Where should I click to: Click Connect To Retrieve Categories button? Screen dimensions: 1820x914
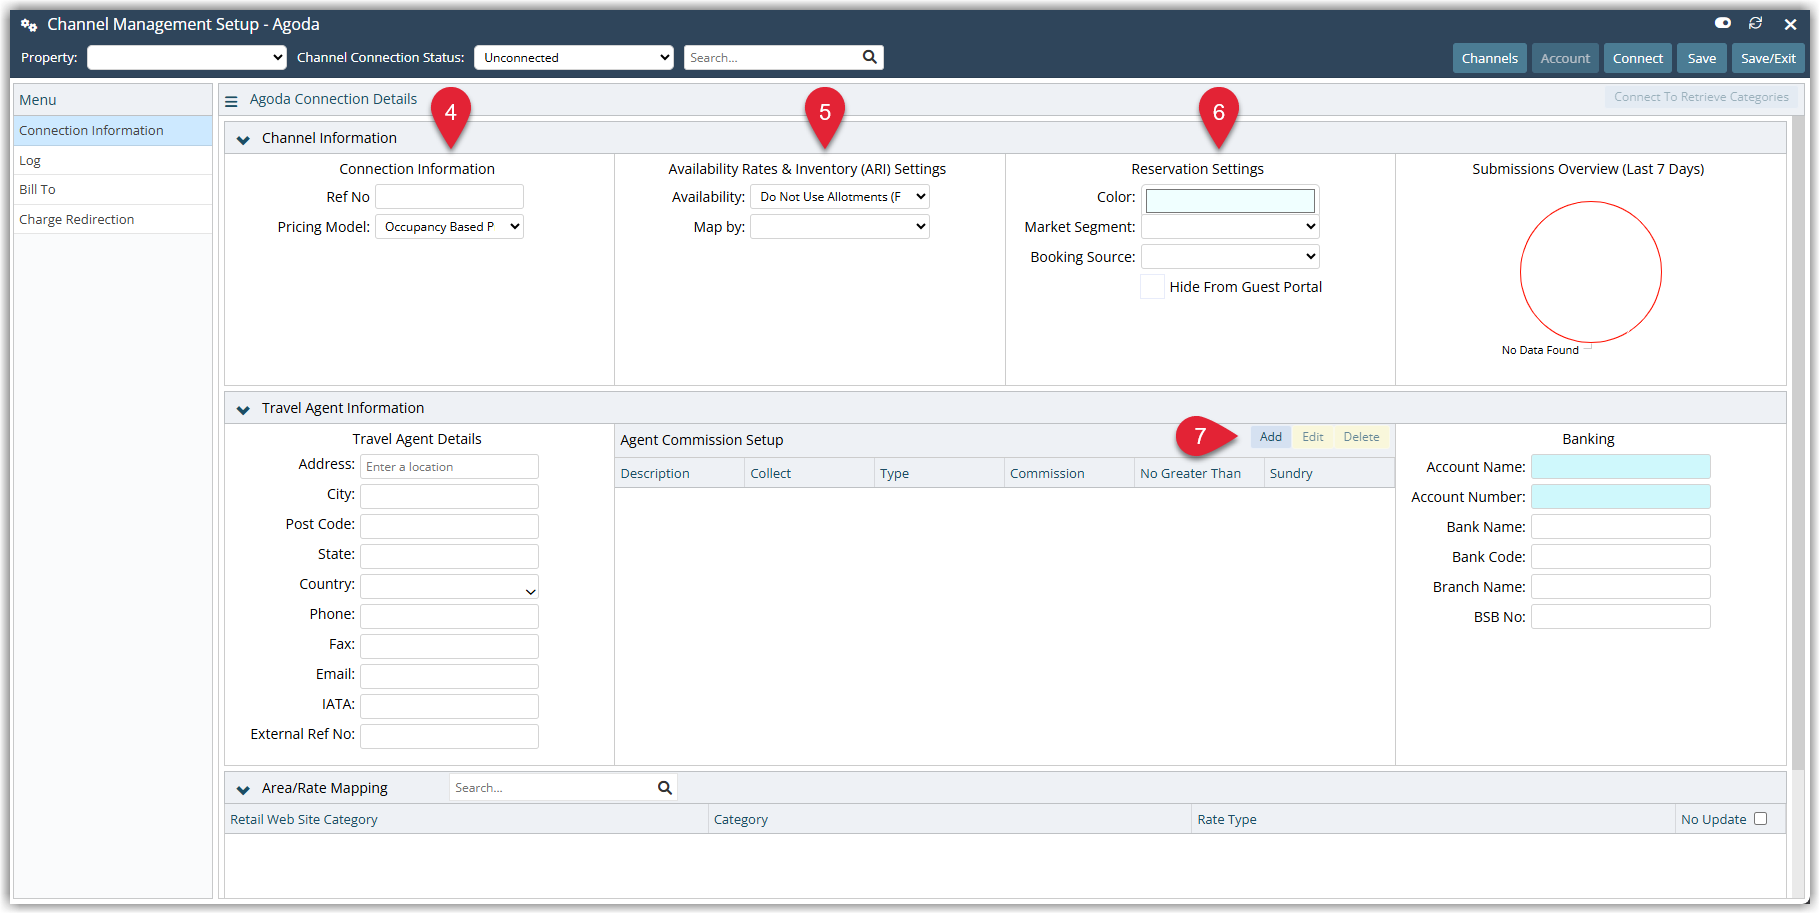tap(1701, 97)
